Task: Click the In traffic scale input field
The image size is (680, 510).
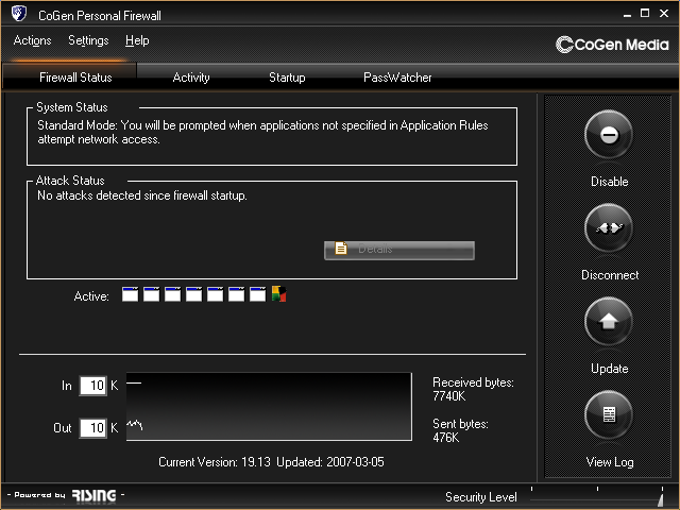Action: click(93, 385)
